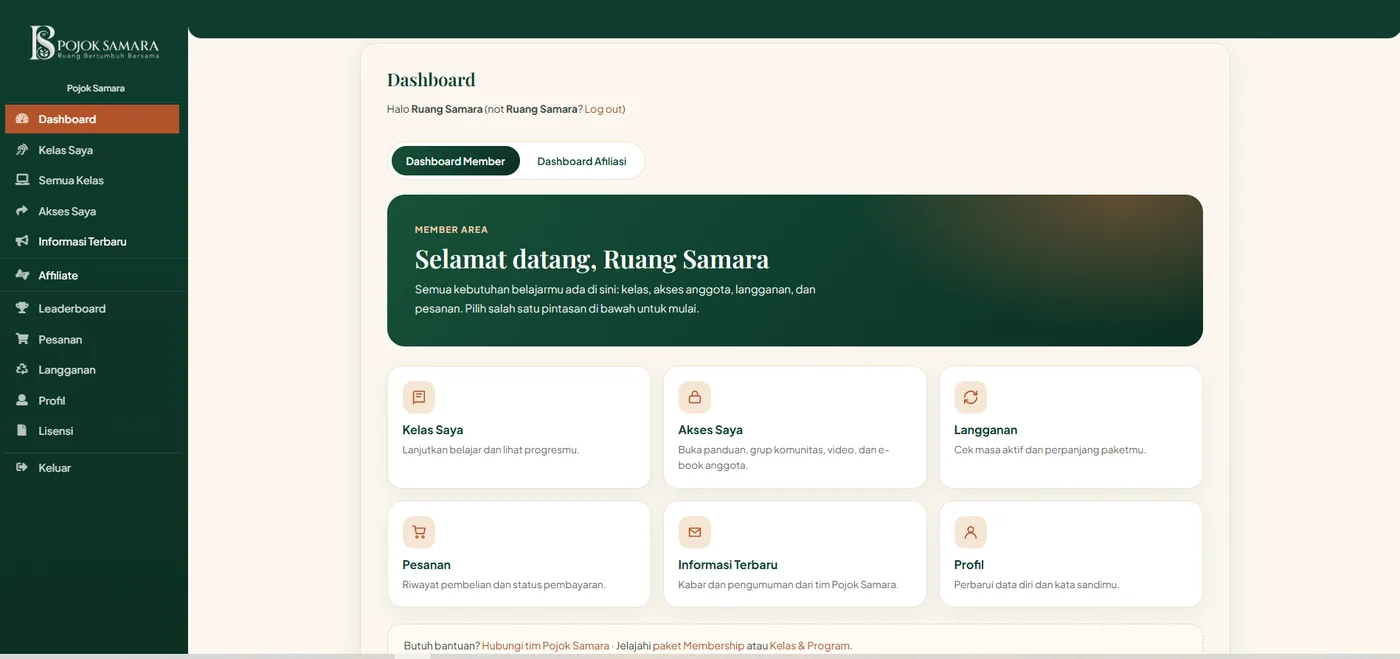This screenshot has height=659, width=1400.
Task: Click Keluar in the sidebar
Action: tap(92, 467)
